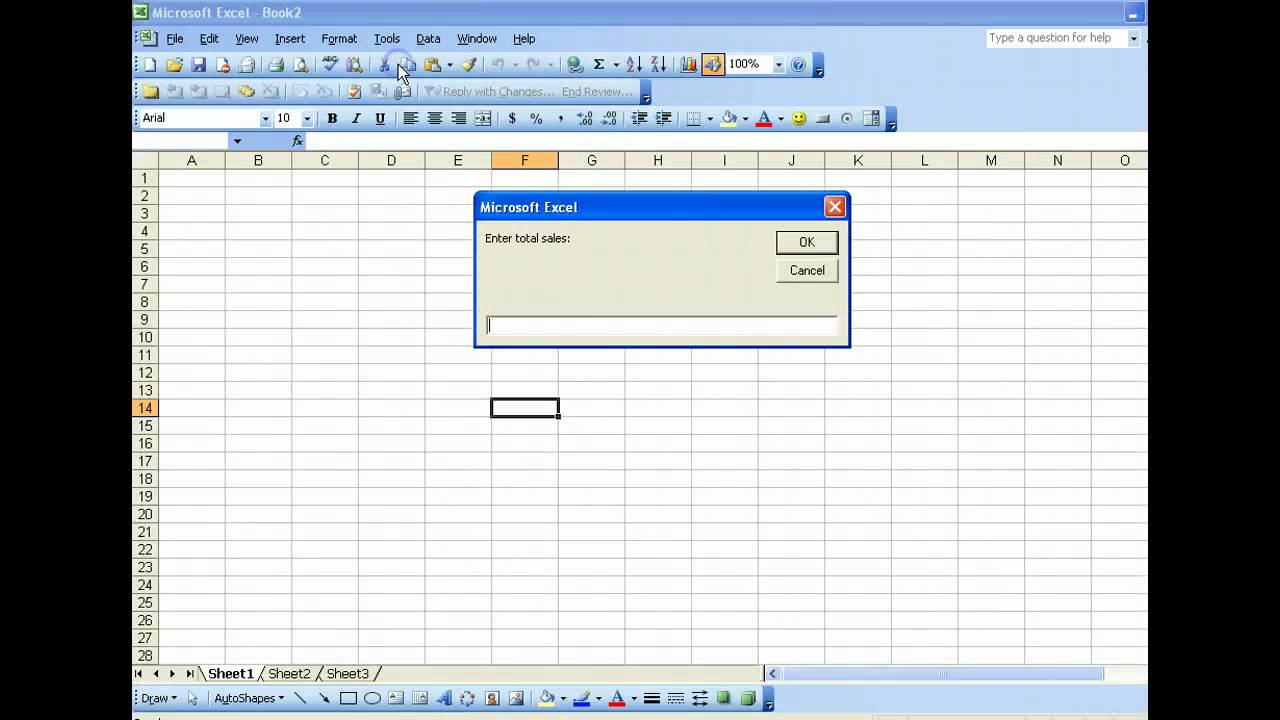Launch the Chart Wizard icon
Viewport: 1280px width, 720px height.
pyautogui.click(x=688, y=65)
